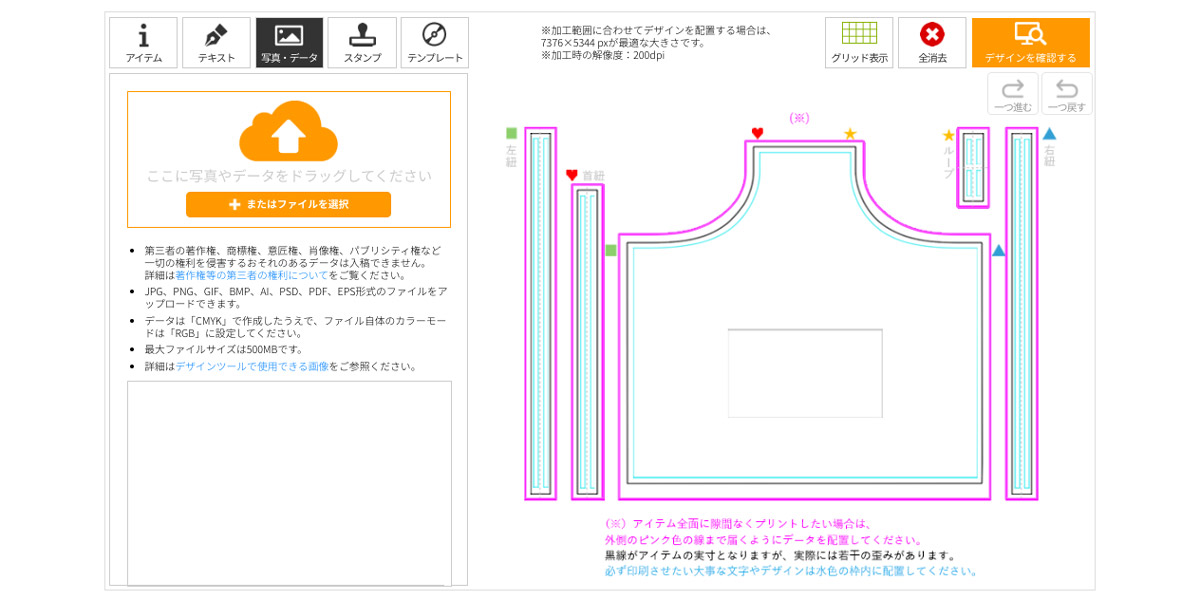Click the green square marker on apron side
The width and height of the screenshot is (1200, 600).
click(x=611, y=250)
